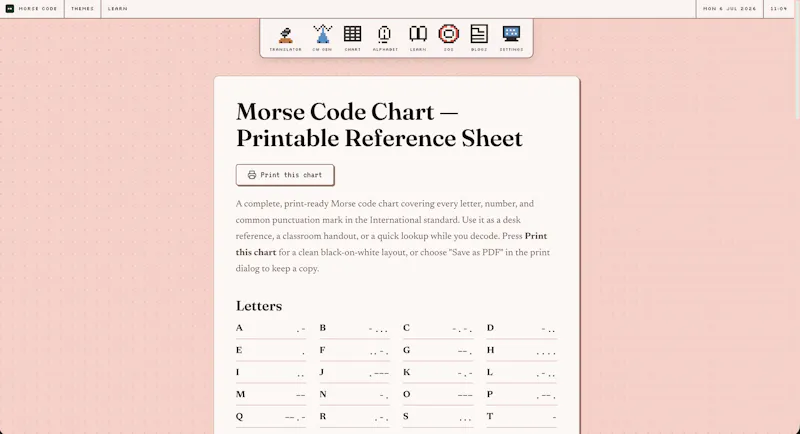800x434 pixels.
Task: Click the letter M chart entry
Action: click(x=271, y=395)
